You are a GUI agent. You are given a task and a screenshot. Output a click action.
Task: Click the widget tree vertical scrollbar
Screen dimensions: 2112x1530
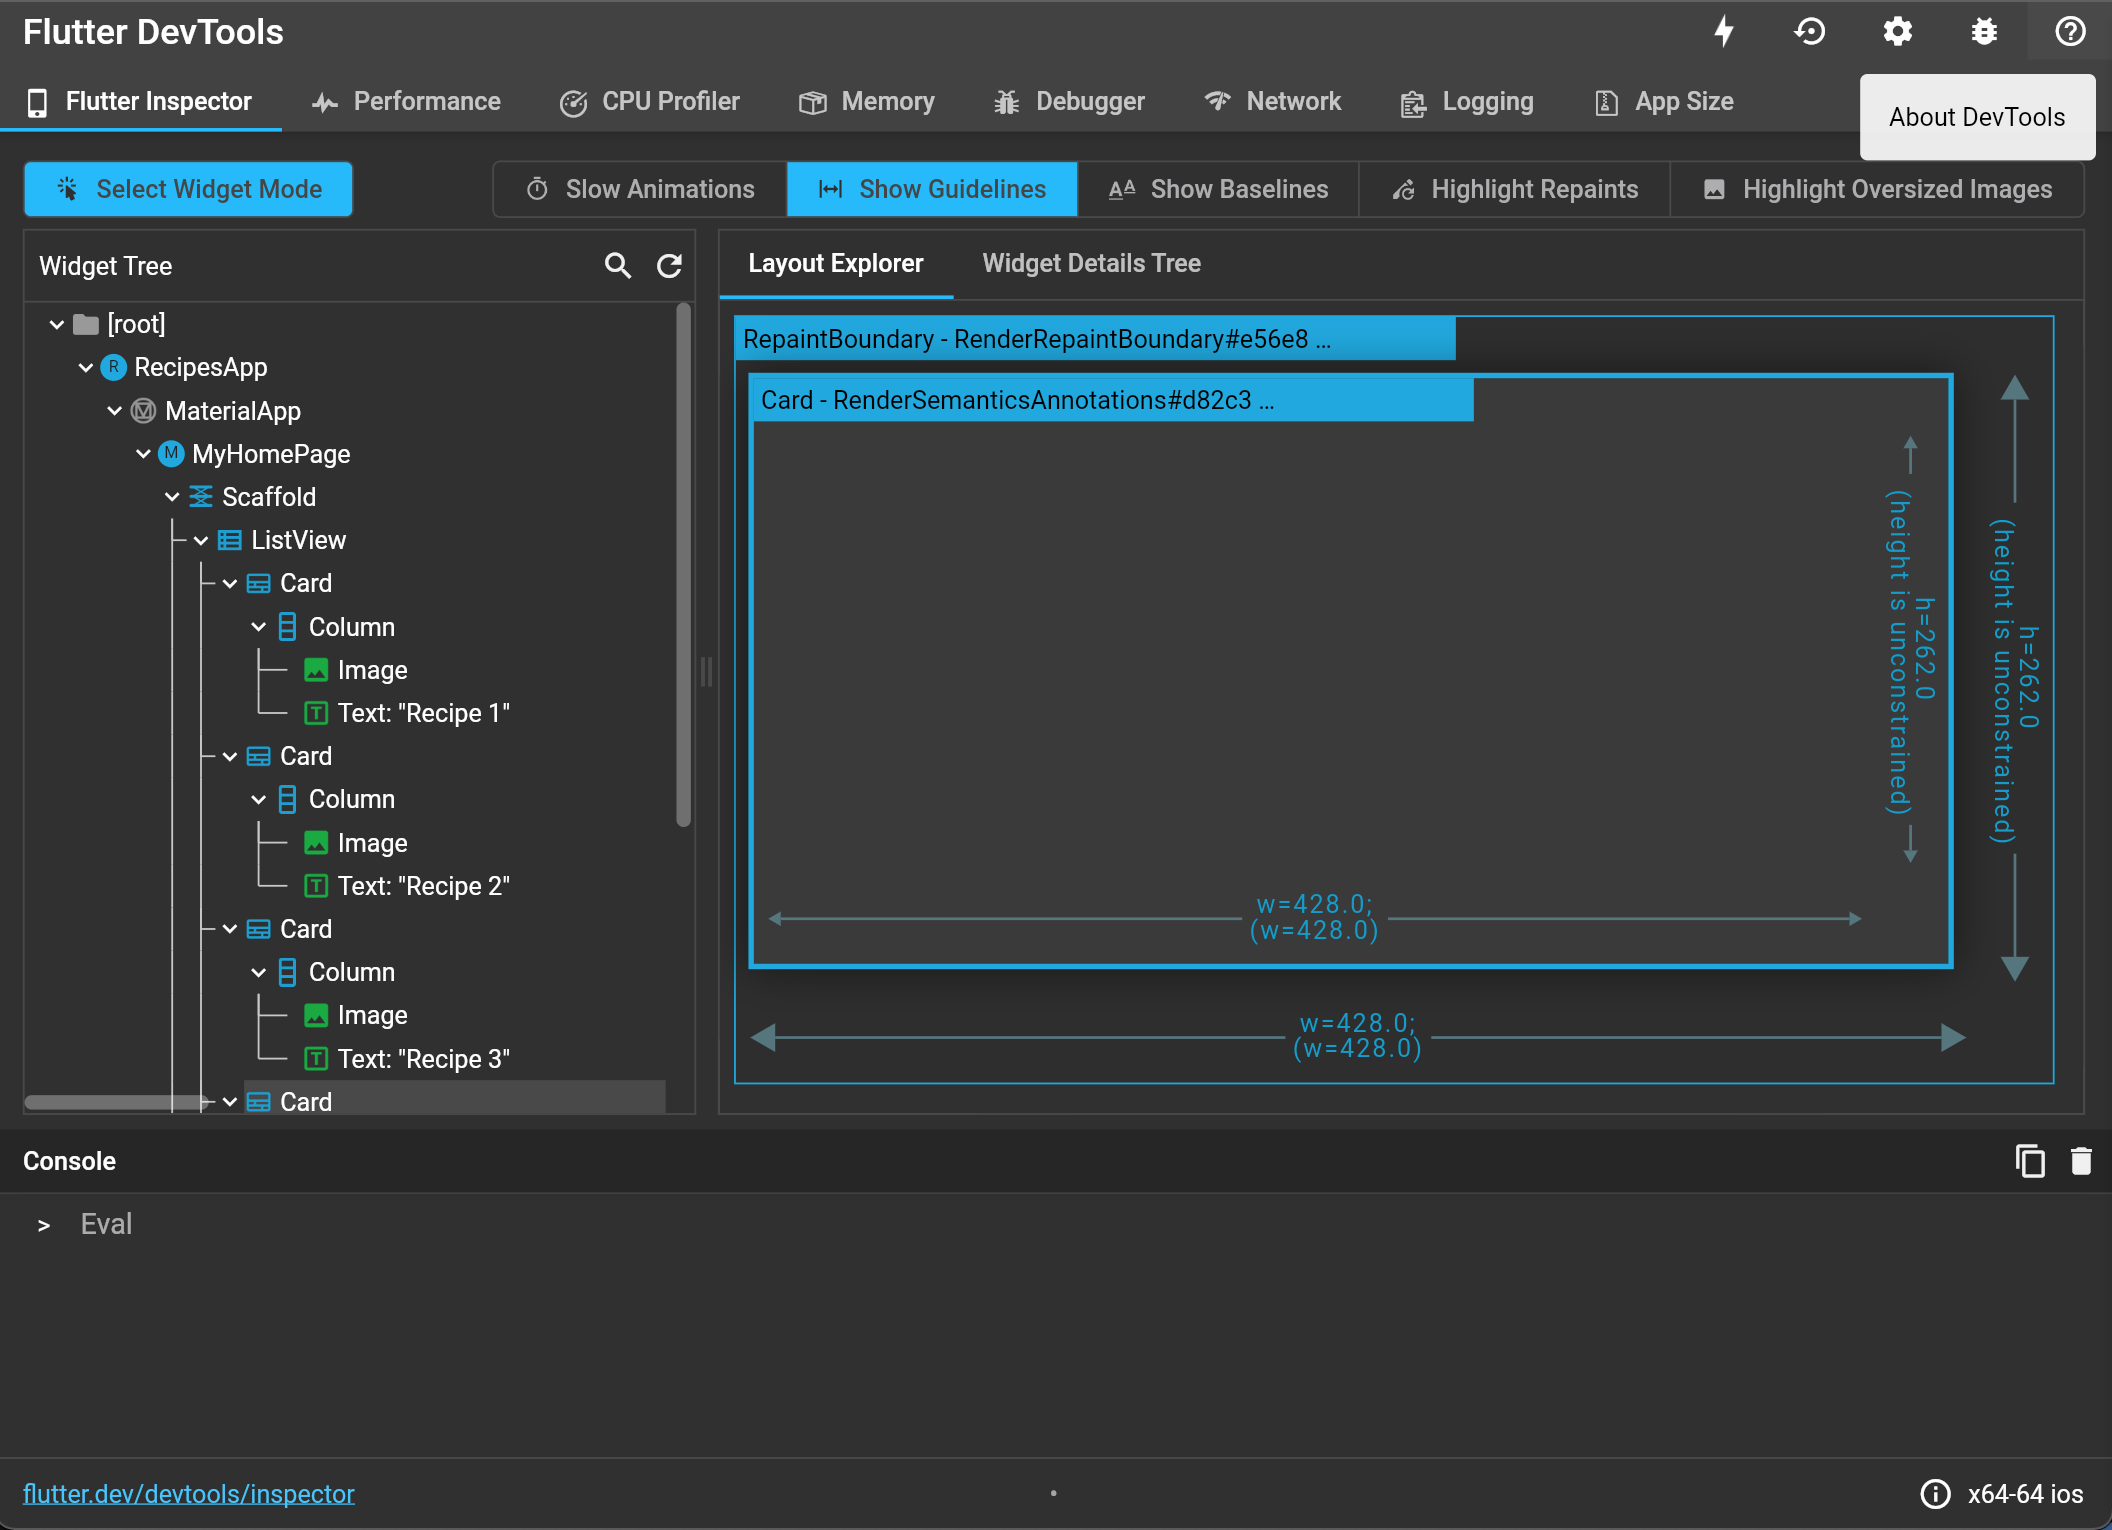click(x=684, y=565)
